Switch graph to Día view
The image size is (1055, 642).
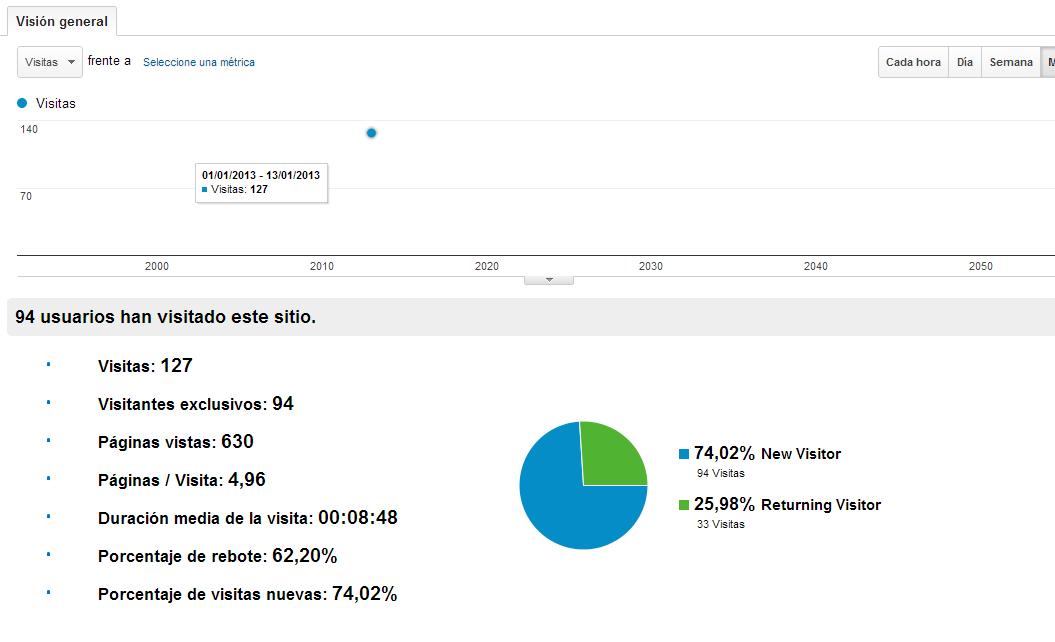(965, 62)
